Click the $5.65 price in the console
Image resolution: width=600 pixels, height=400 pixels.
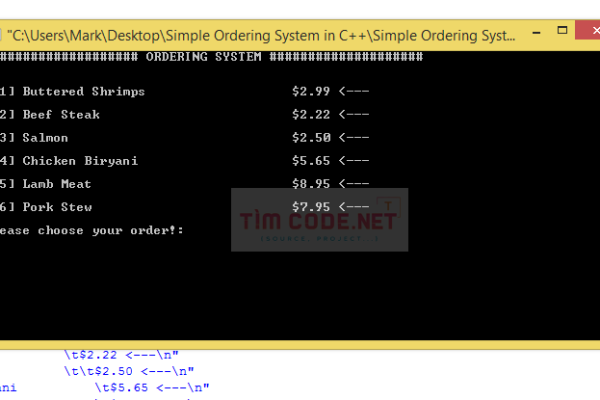coord(311,161)
